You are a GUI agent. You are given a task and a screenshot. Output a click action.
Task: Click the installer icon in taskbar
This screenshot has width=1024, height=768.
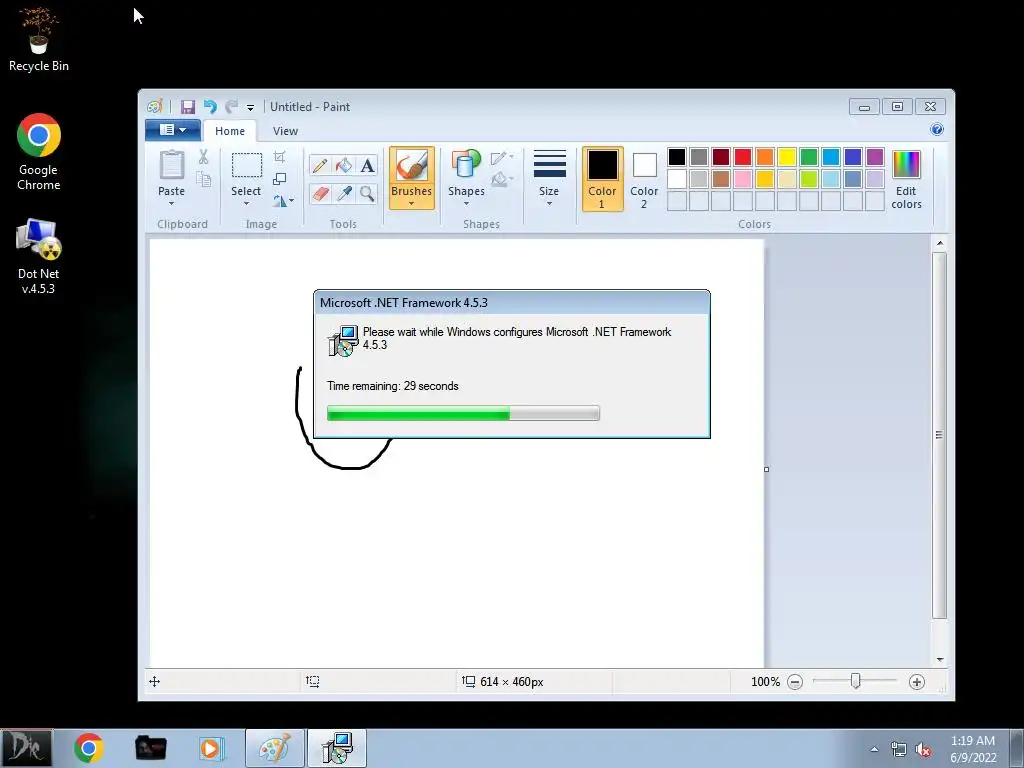pos(338,748)
